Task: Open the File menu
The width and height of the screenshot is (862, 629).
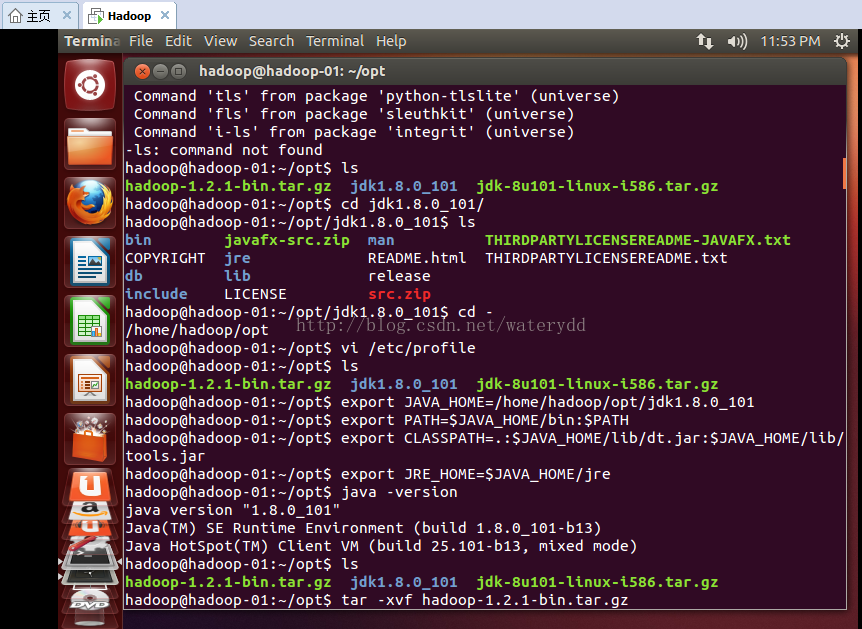Action: coord(141,41)
